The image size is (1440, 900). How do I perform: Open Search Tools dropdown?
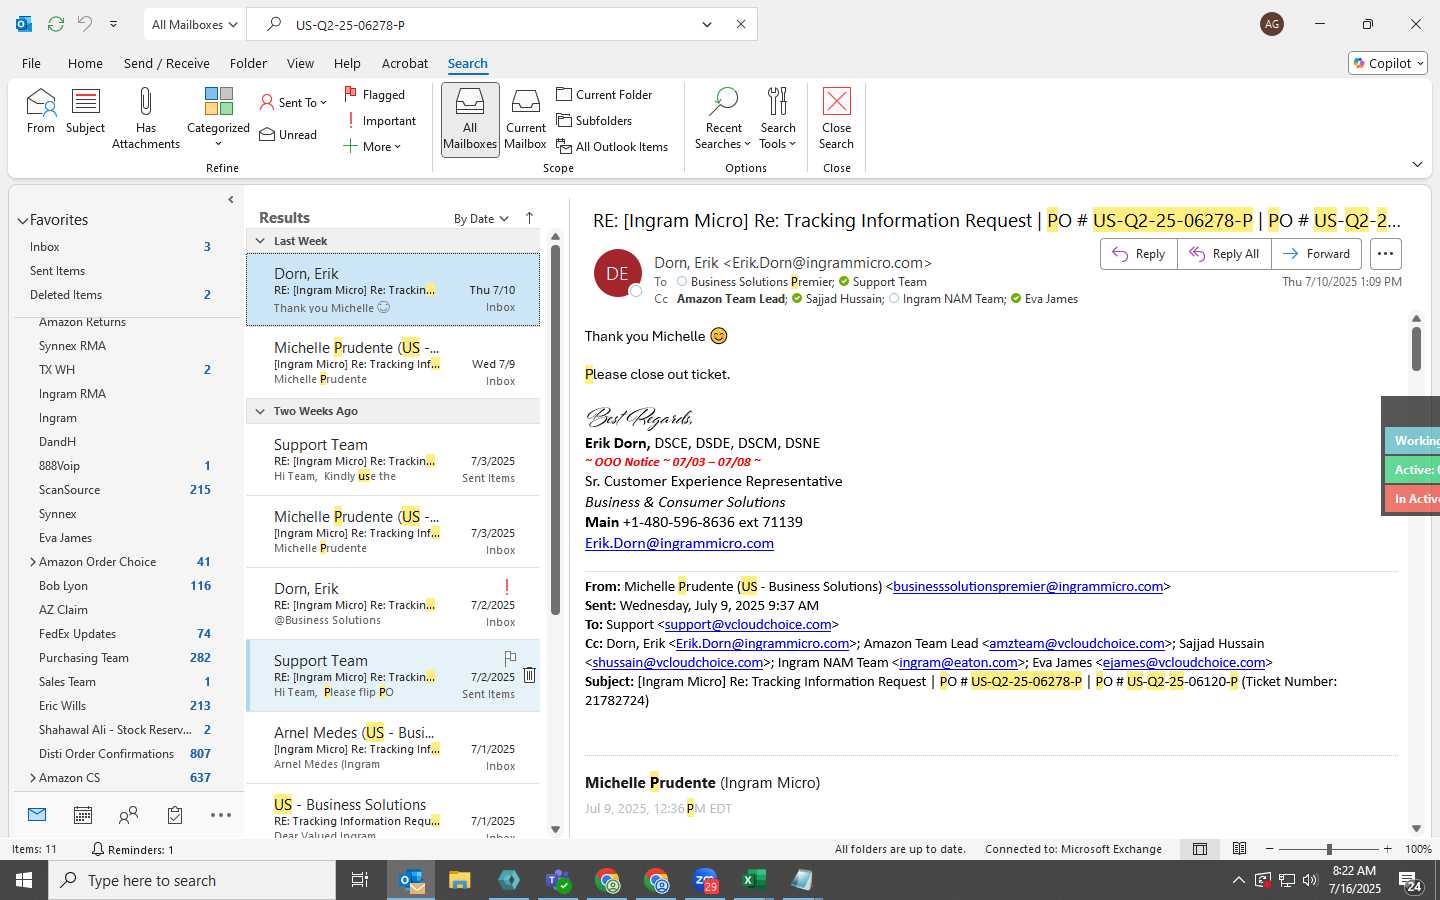tap(778, 119)
